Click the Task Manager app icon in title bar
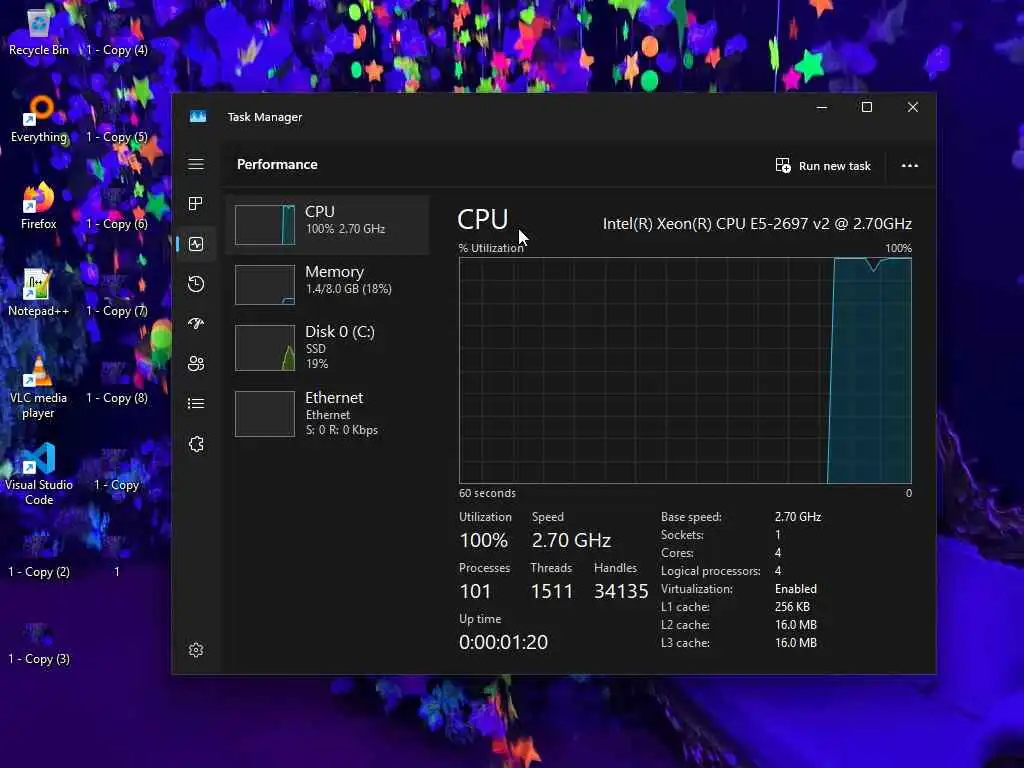Viewport: 1024px width, 768px height. 198,117
